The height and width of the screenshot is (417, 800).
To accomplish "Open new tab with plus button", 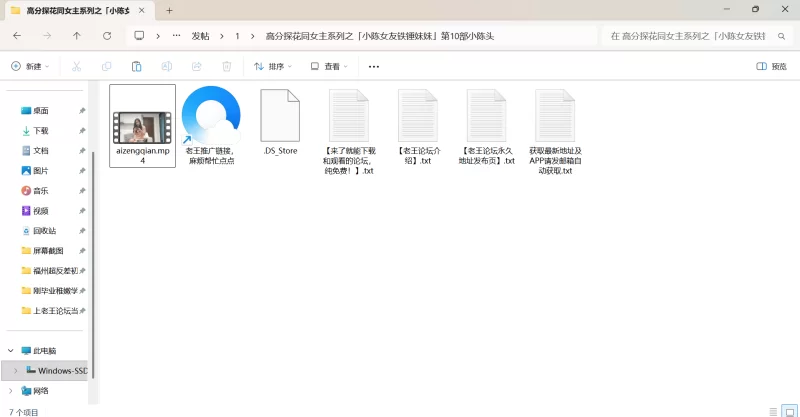I will [169, 10].
